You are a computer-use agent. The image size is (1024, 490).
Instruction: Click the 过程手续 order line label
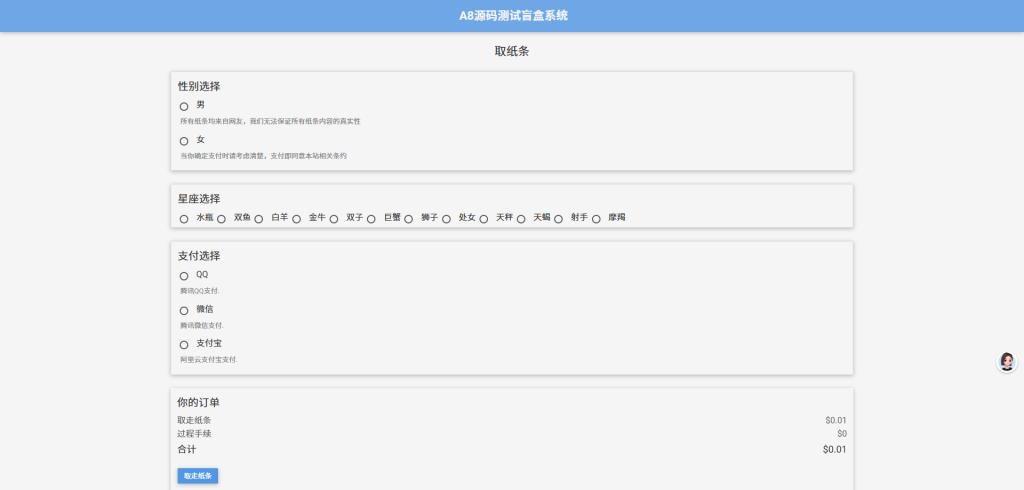[194, 433]
